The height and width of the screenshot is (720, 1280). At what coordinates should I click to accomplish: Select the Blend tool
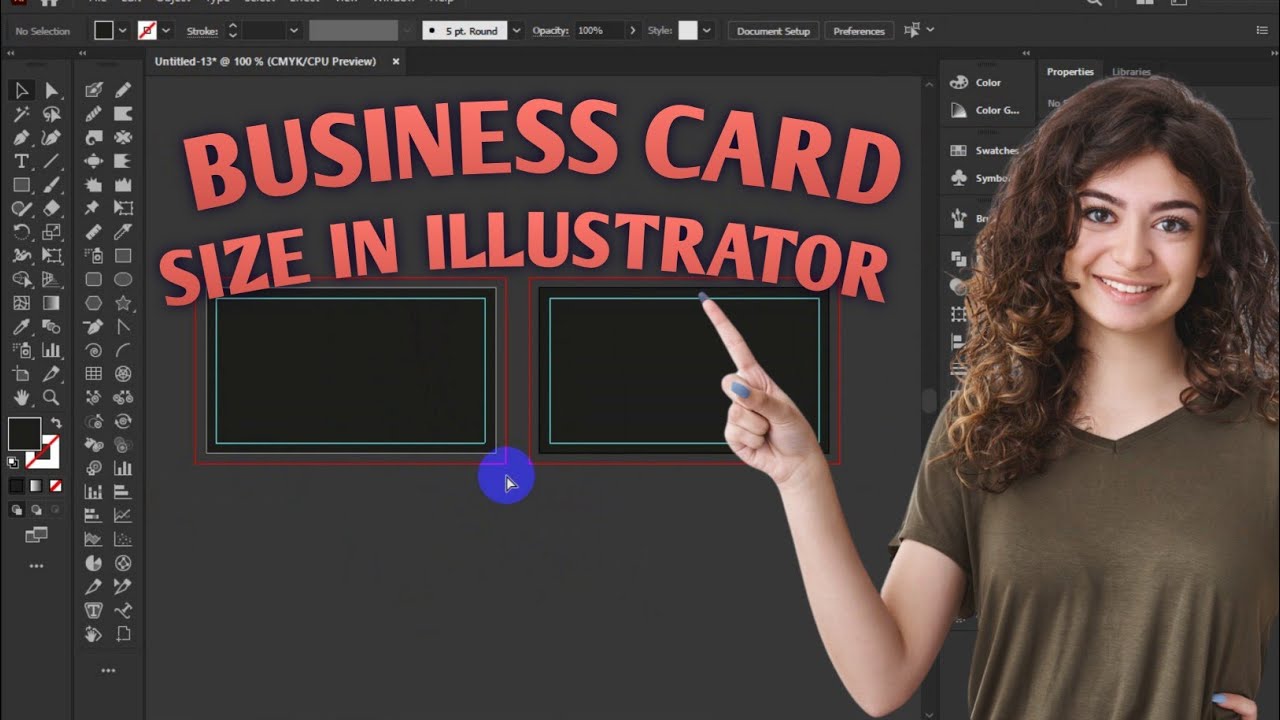pyautogui.click(x=53, y=327)
